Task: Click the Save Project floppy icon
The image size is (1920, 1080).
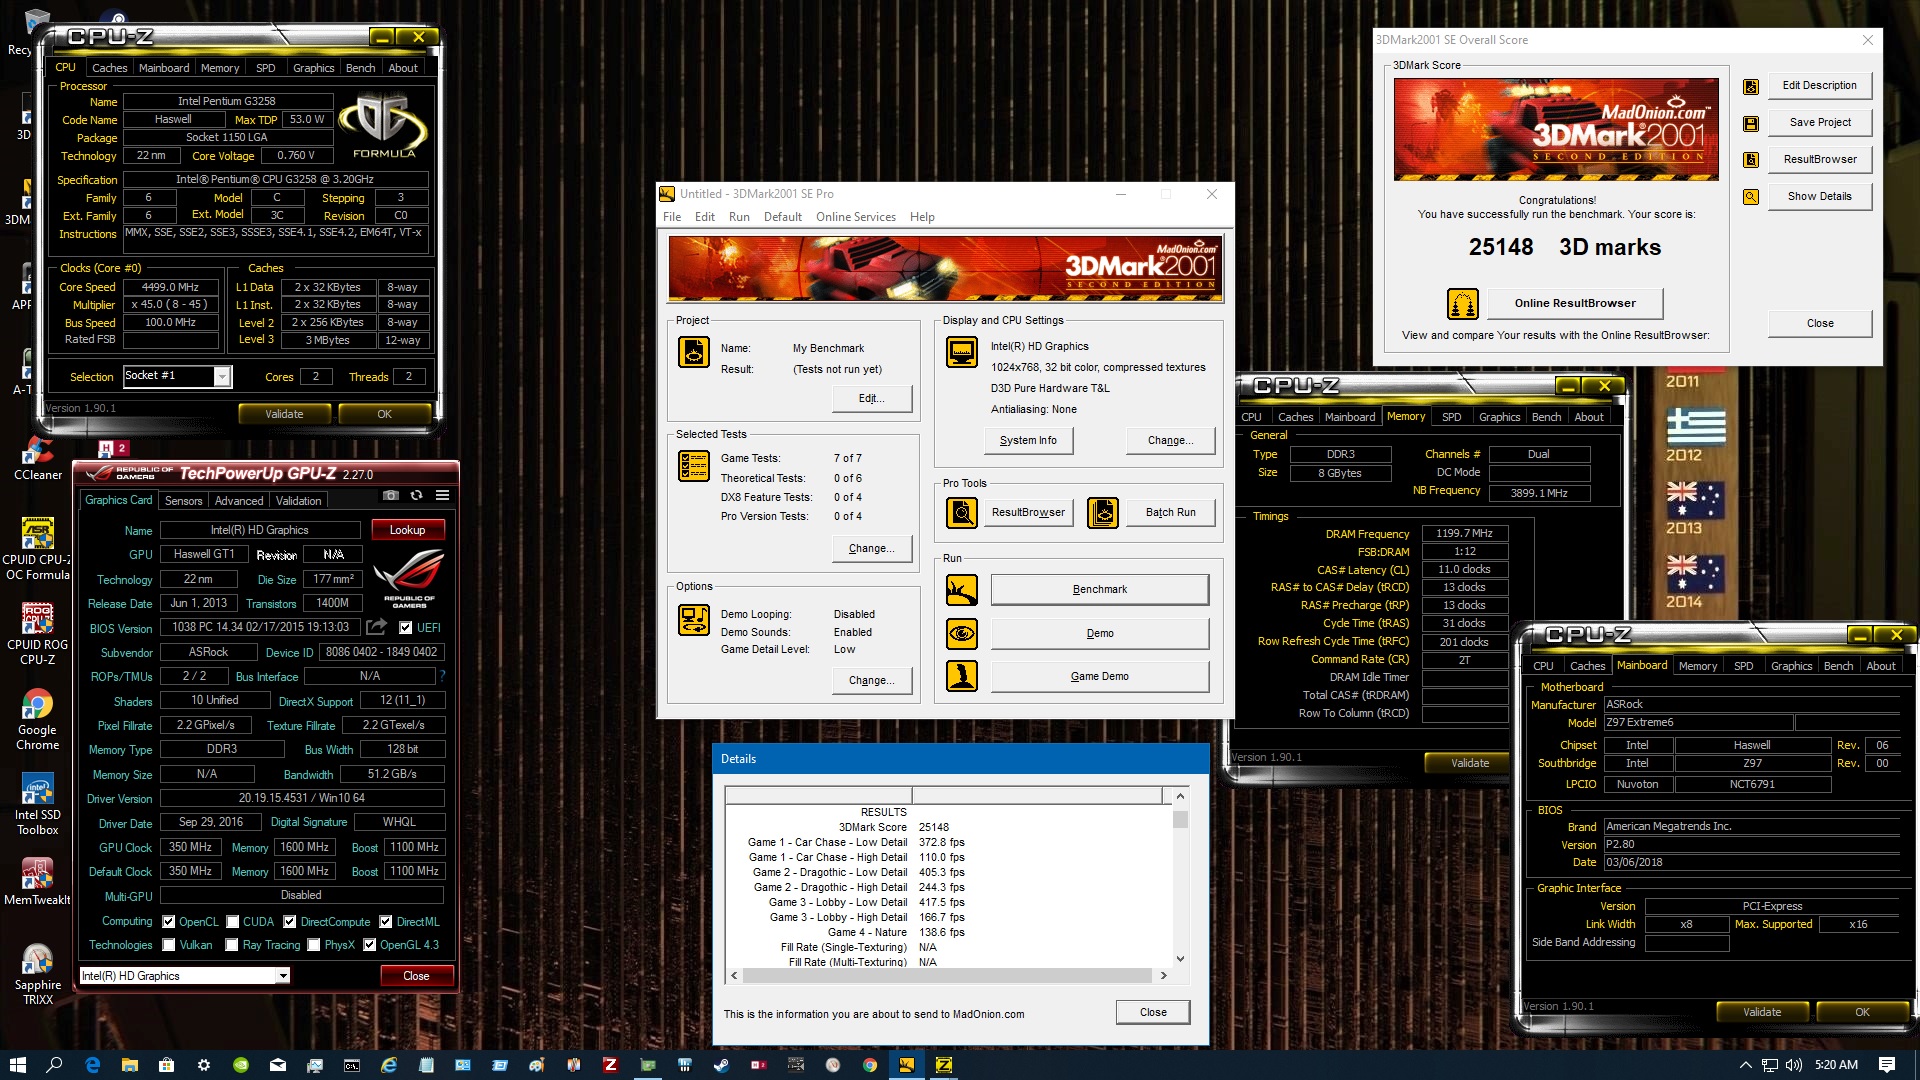Action: pos(1751,124)
